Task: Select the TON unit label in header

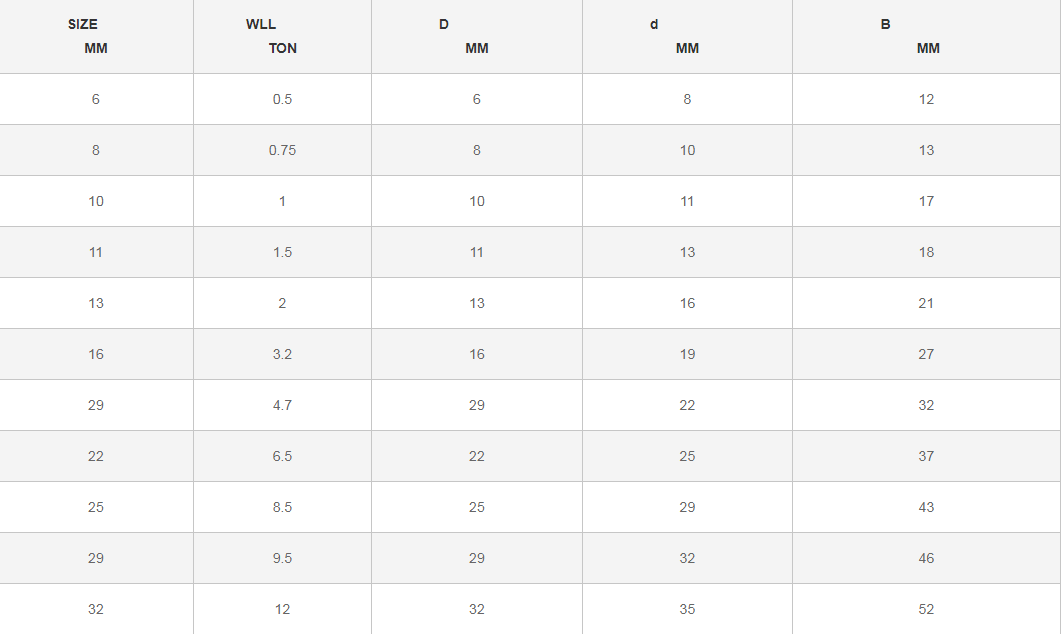Action: click(283, 48)
